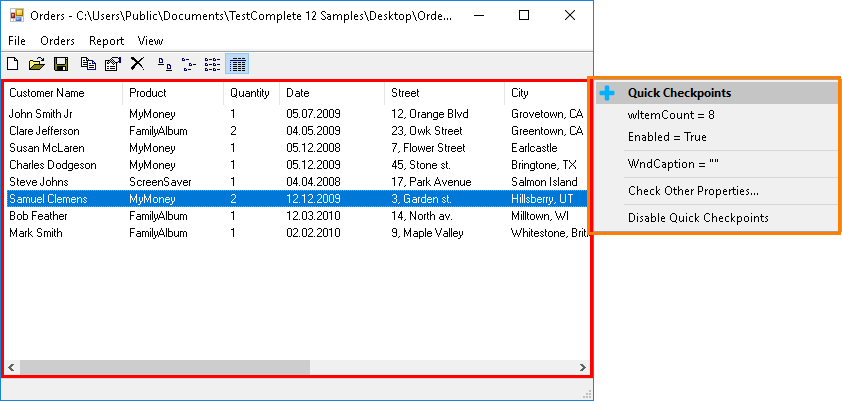Sort by the Customer Name column header
Image resolution: width=842 pixels, height=401 pixels.
pyautogui.click(x=63, y=93)
